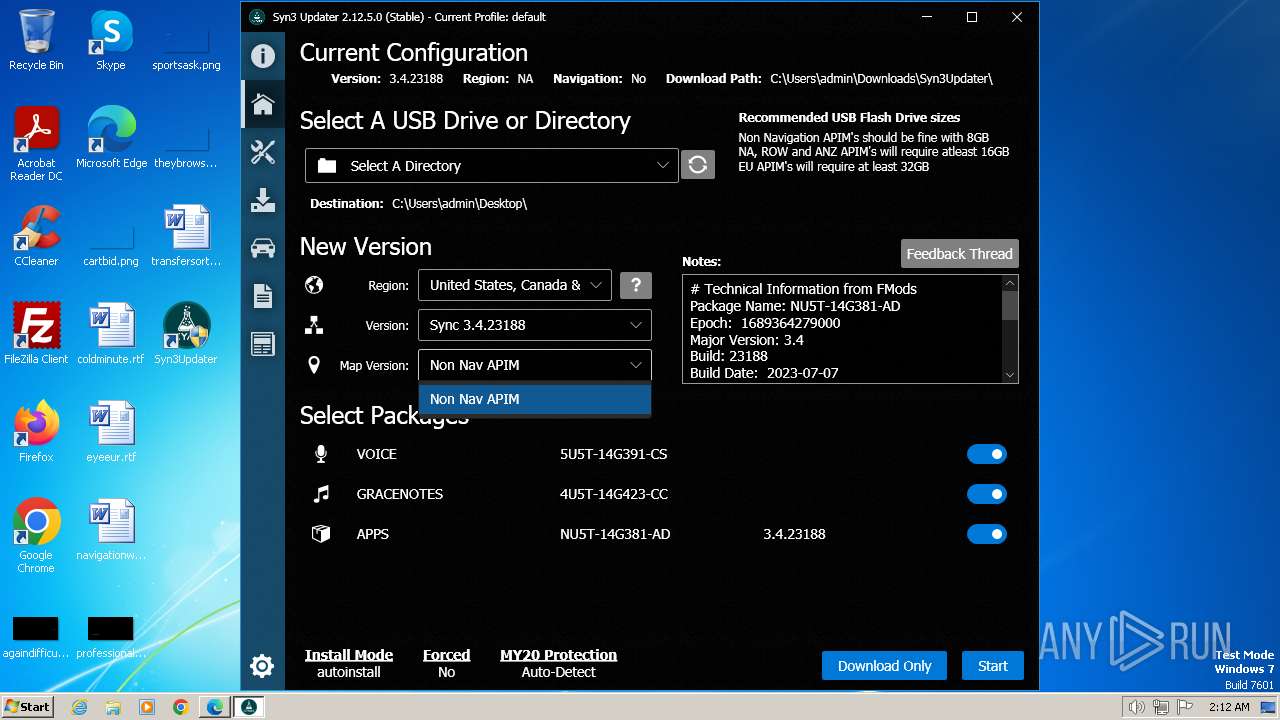The height and width of the screenshot is (720, 1280).
Task: Open the Settings gear icon
Action: click(x=262, y=666)
